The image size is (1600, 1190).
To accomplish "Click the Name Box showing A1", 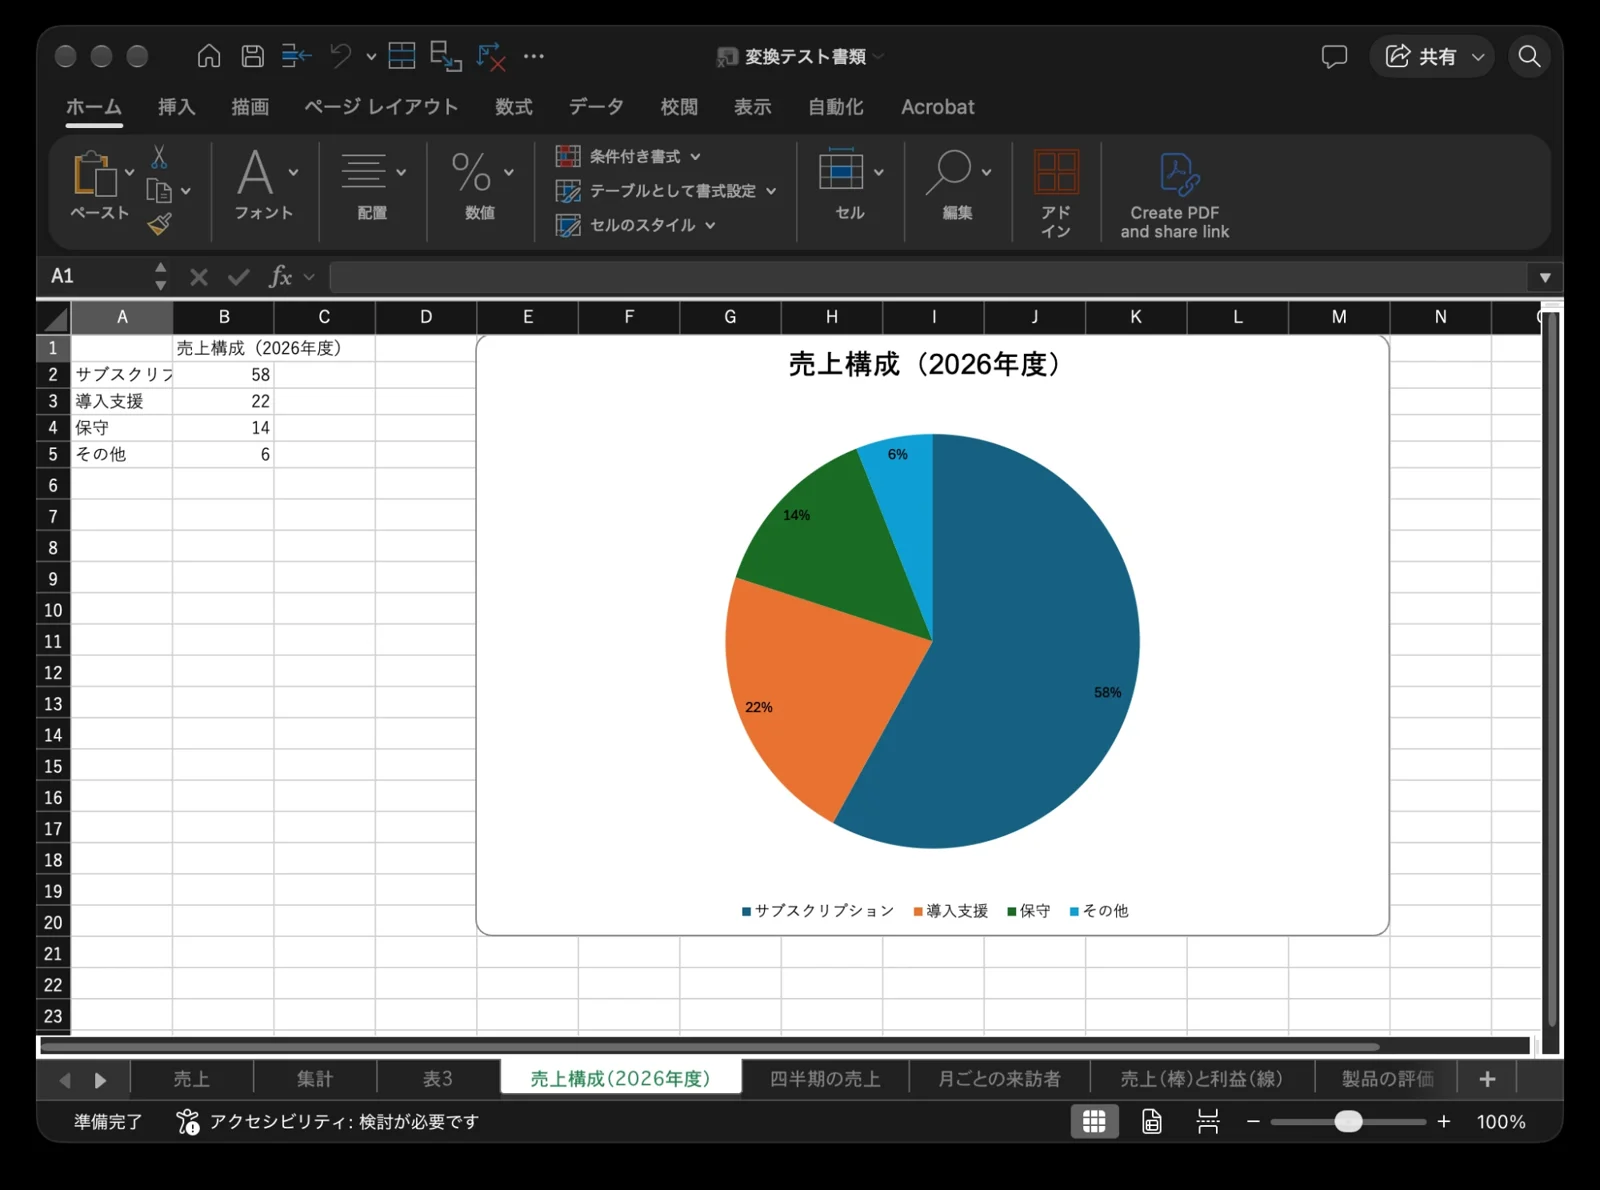I will [98, 276].
